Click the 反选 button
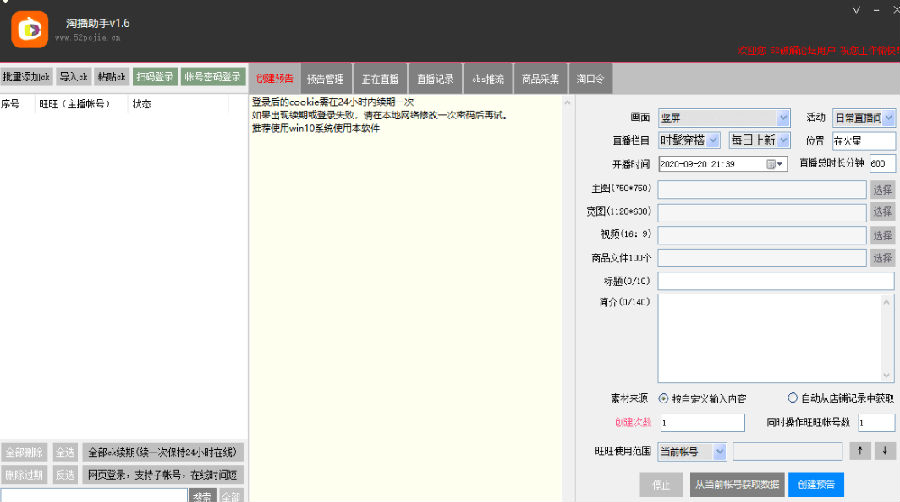This screenshot has height=502, width=900. pyautogui.click(x=65, y=474)
